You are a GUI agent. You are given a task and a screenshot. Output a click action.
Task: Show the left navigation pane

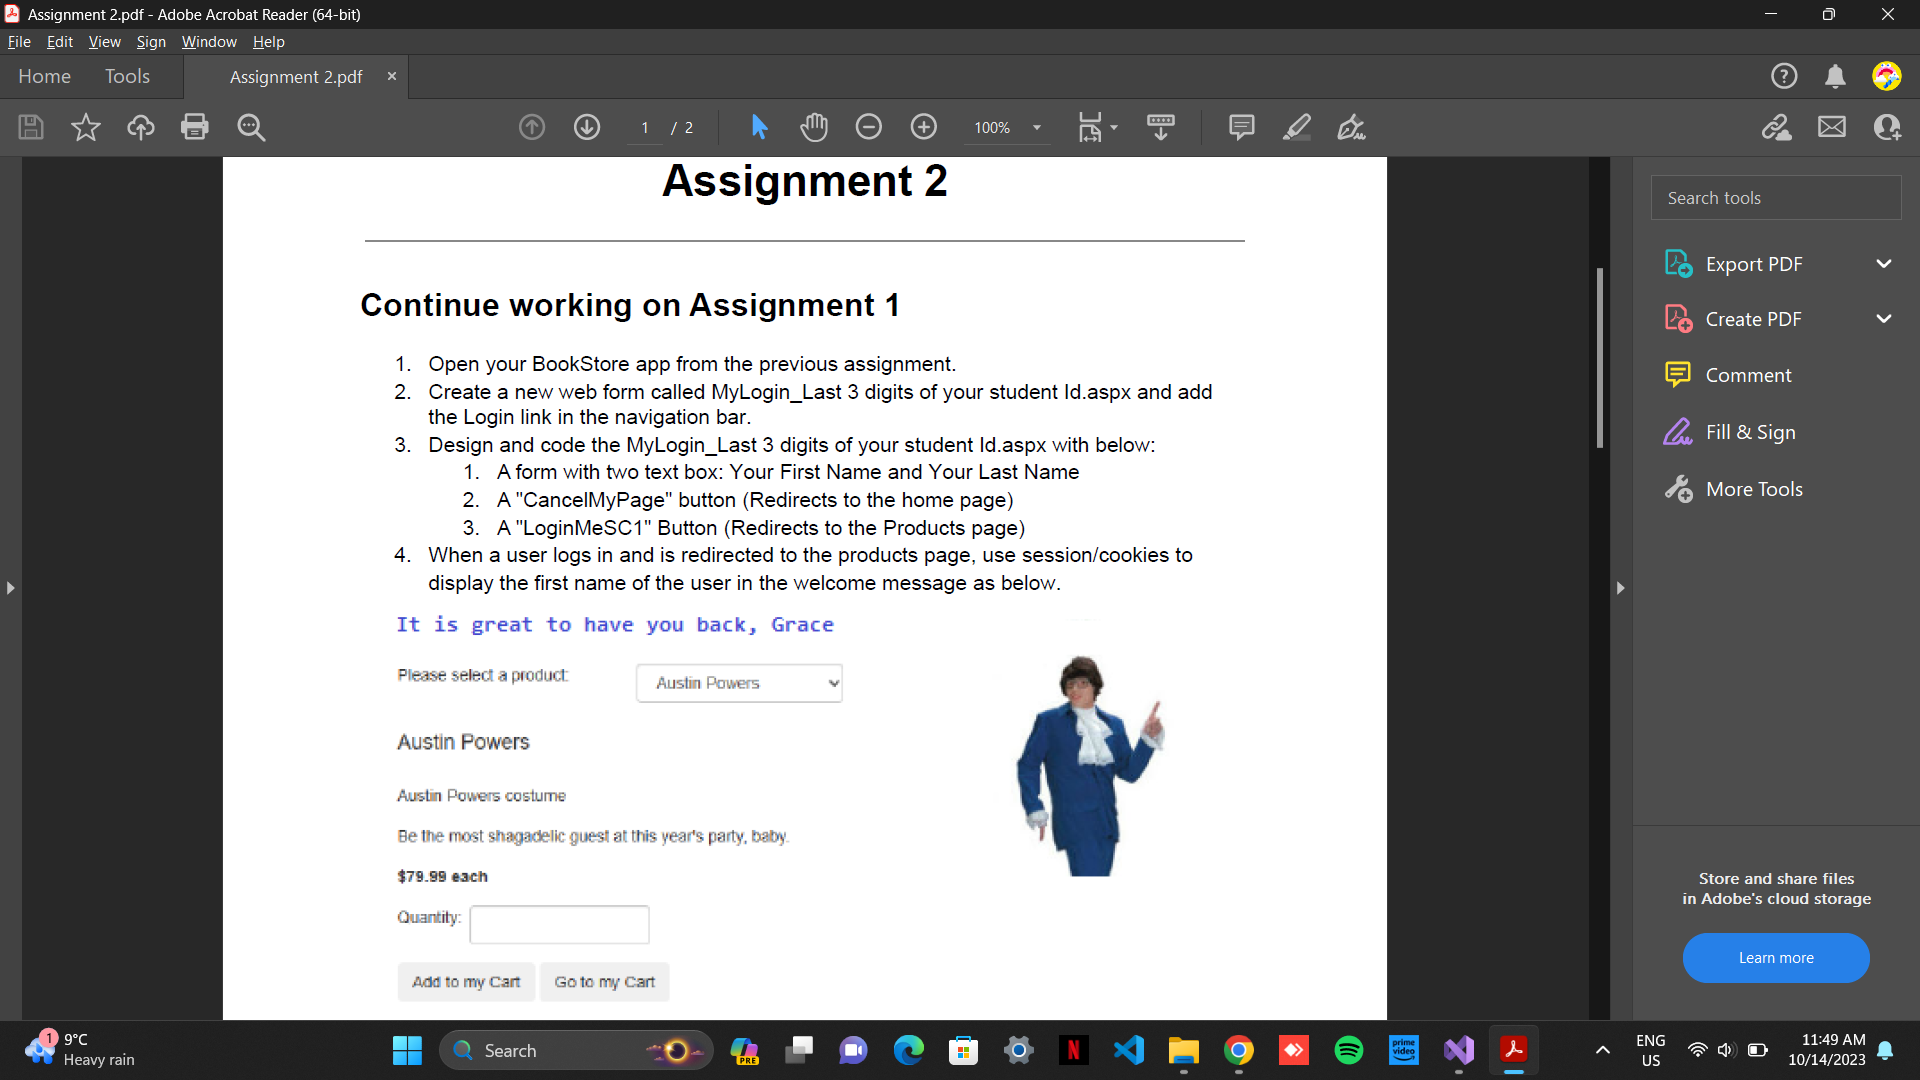click(10, 588)
